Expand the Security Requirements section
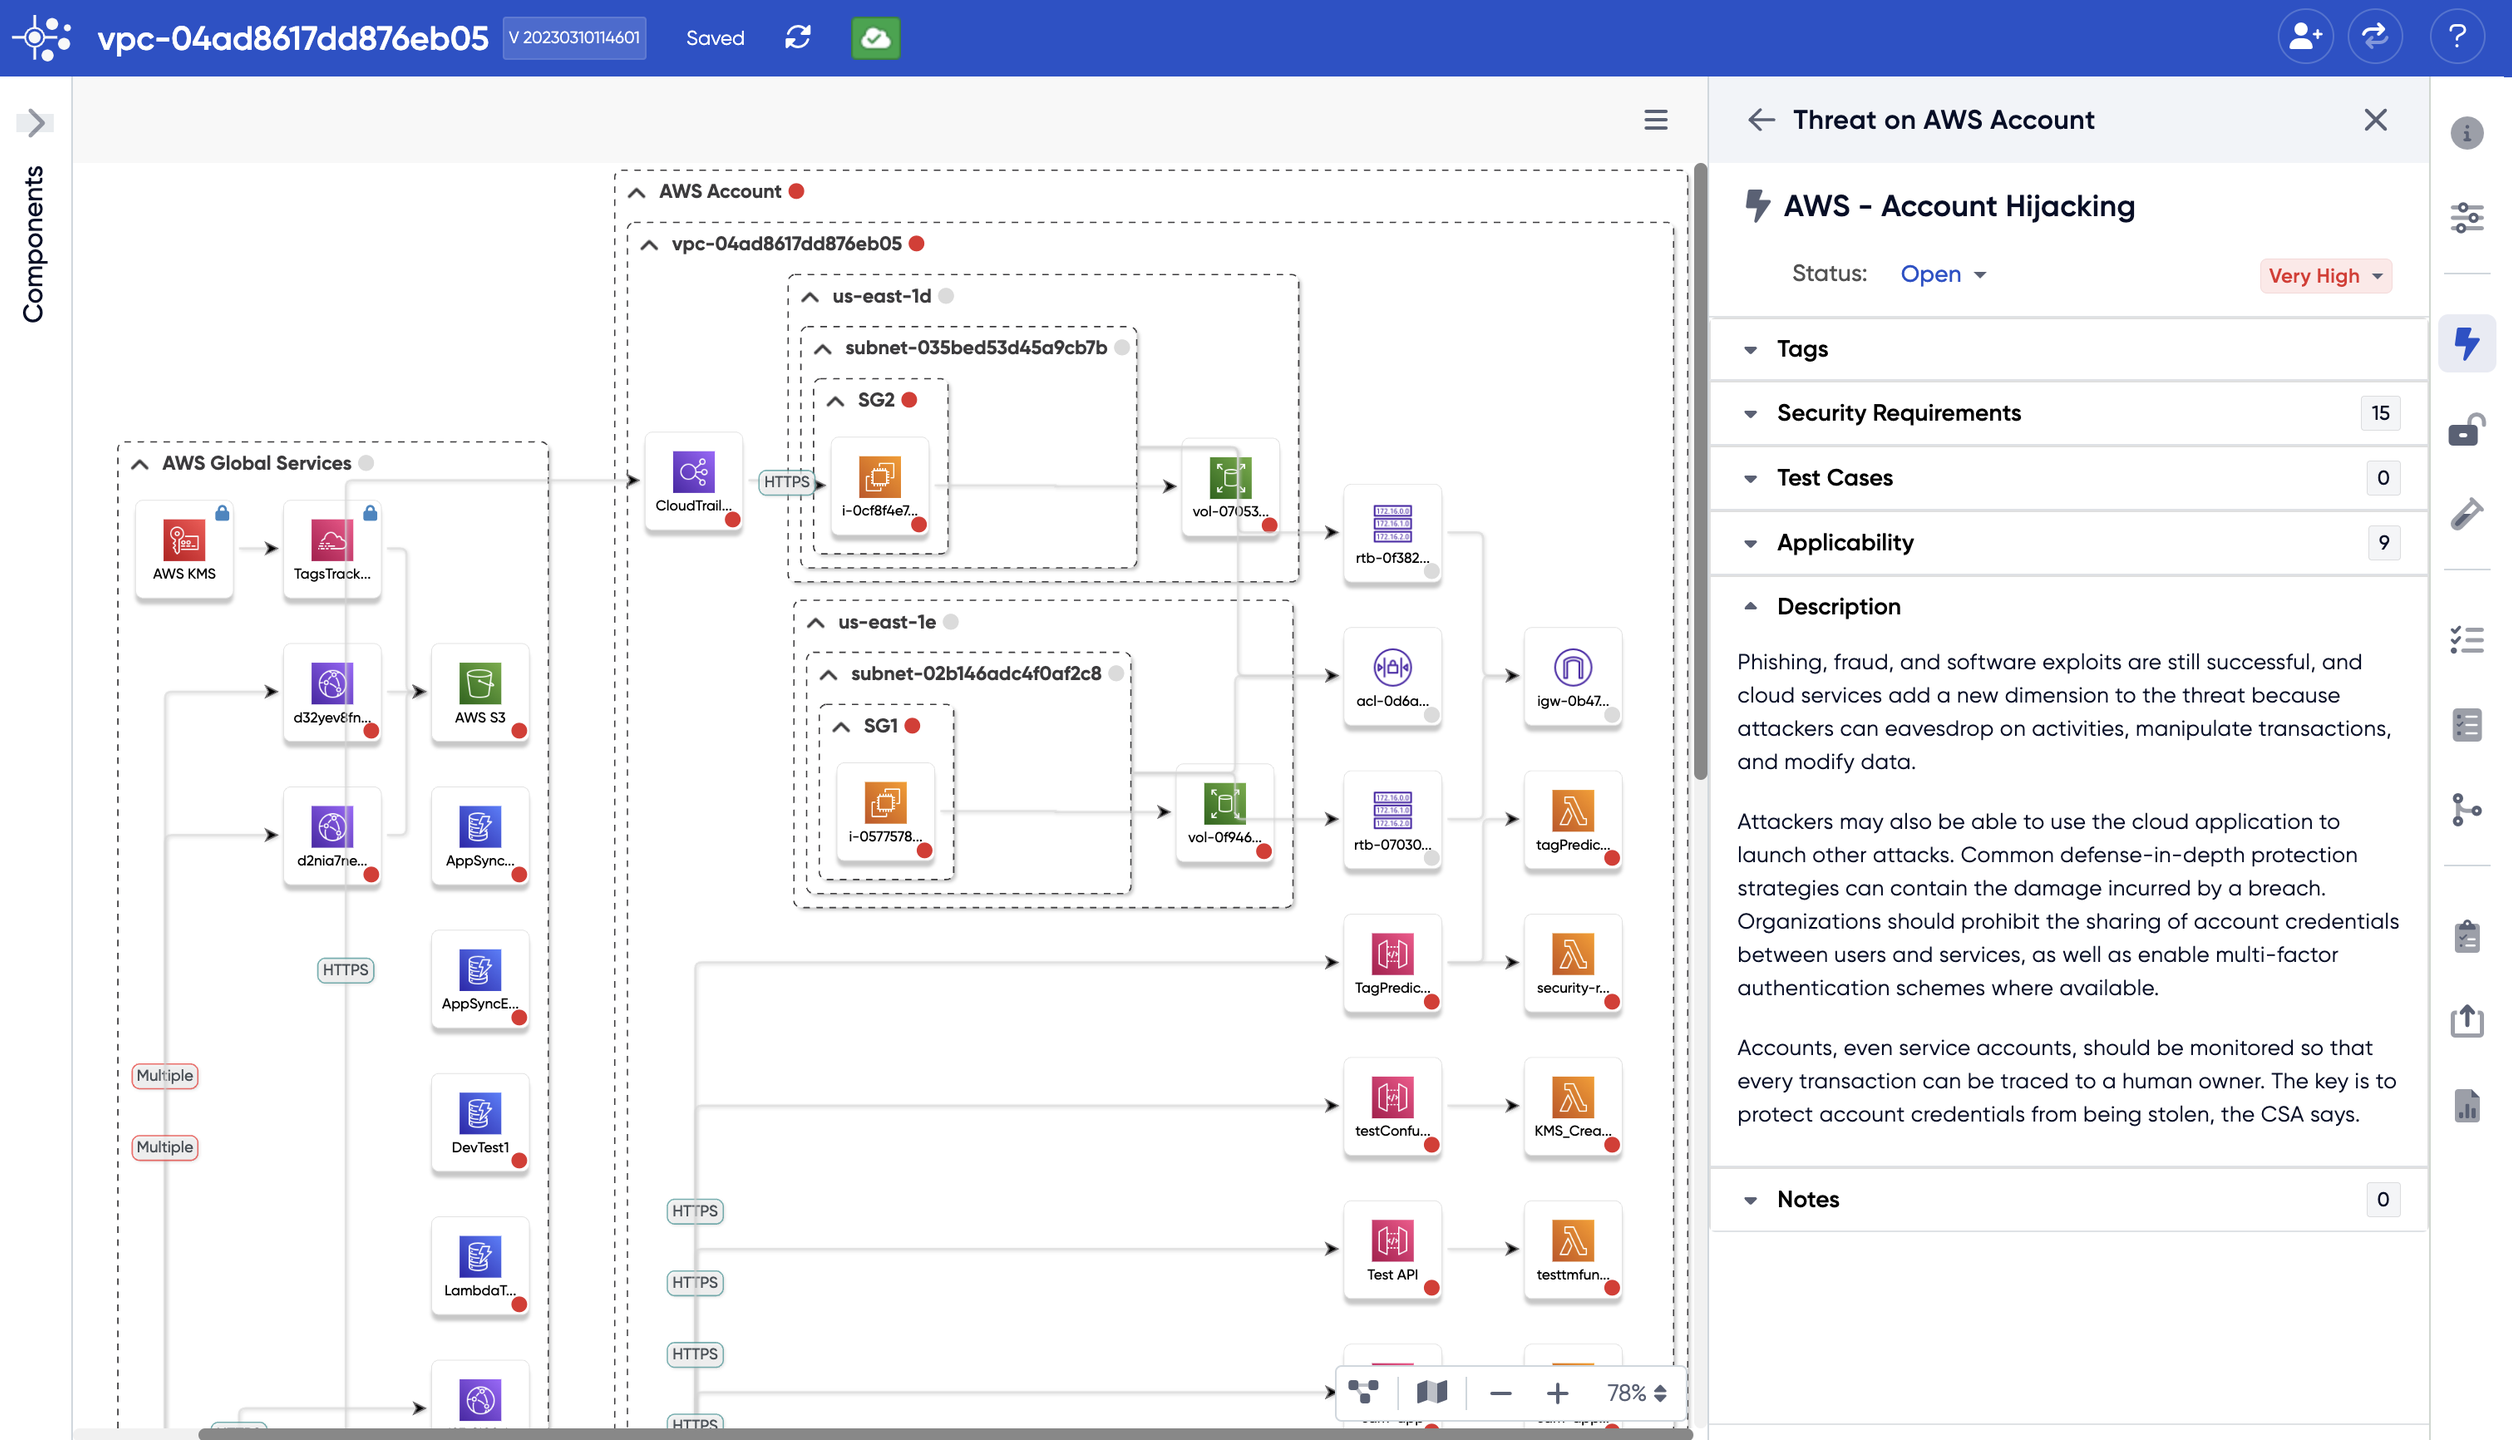2512x1440 pixels. tap(1898, 413)
